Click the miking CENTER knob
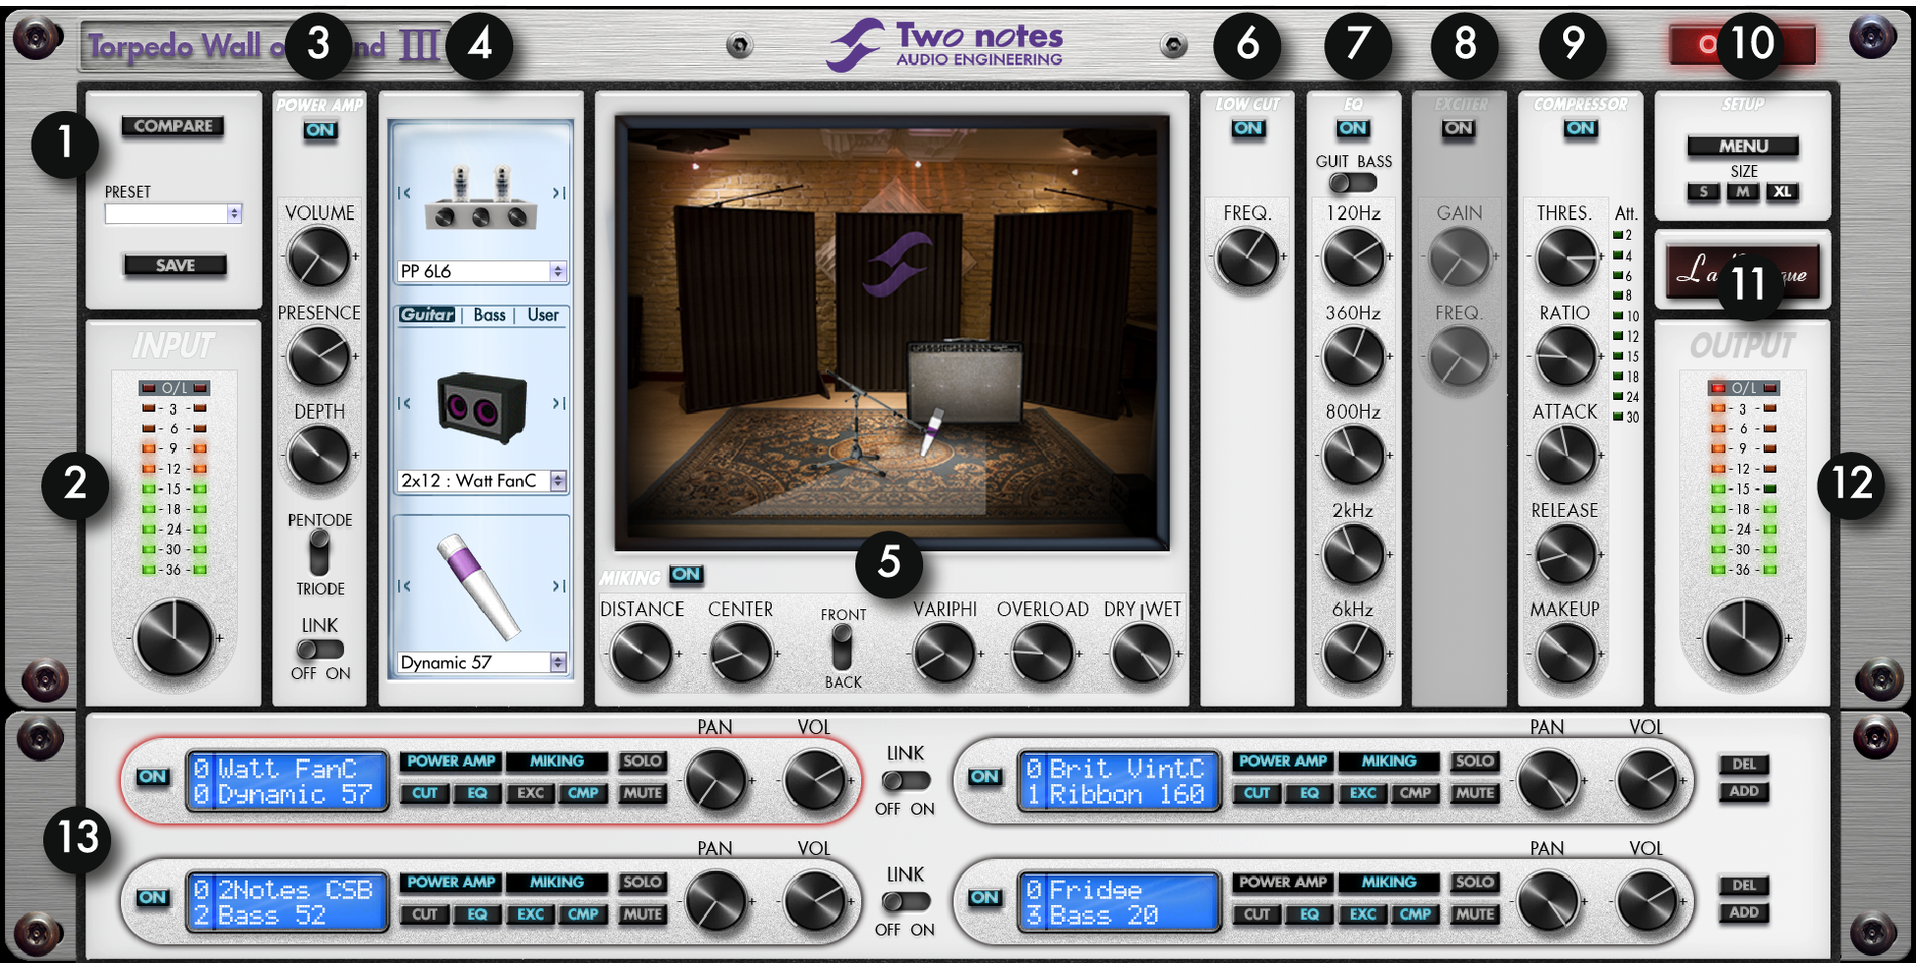1920x963 pixels. pos(740,654)
